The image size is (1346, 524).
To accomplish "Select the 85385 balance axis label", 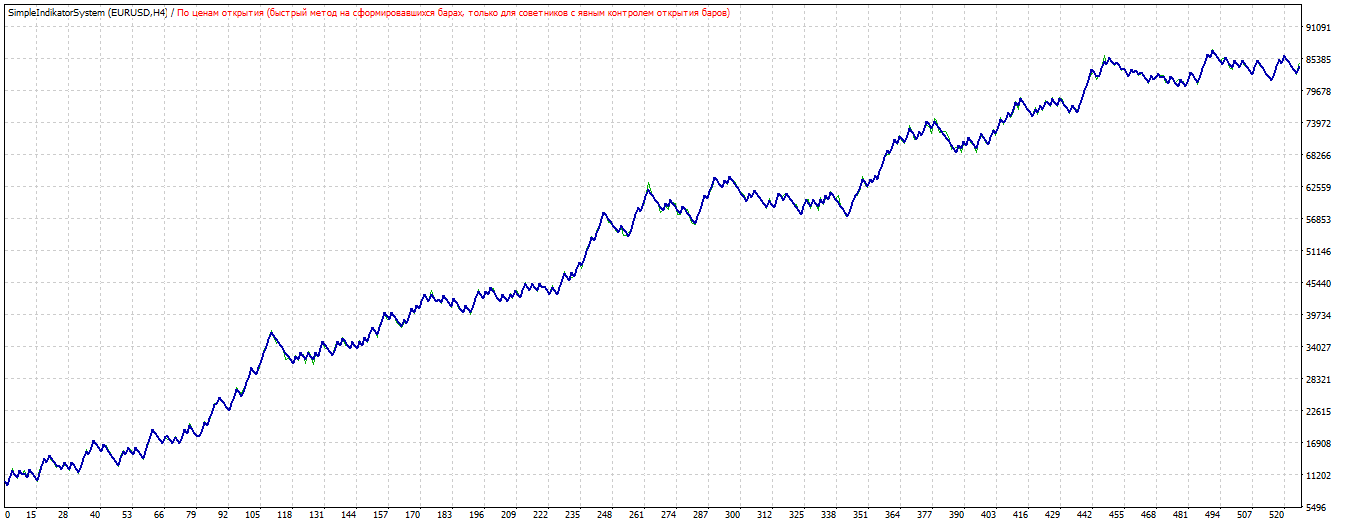I will (1320, 60).
